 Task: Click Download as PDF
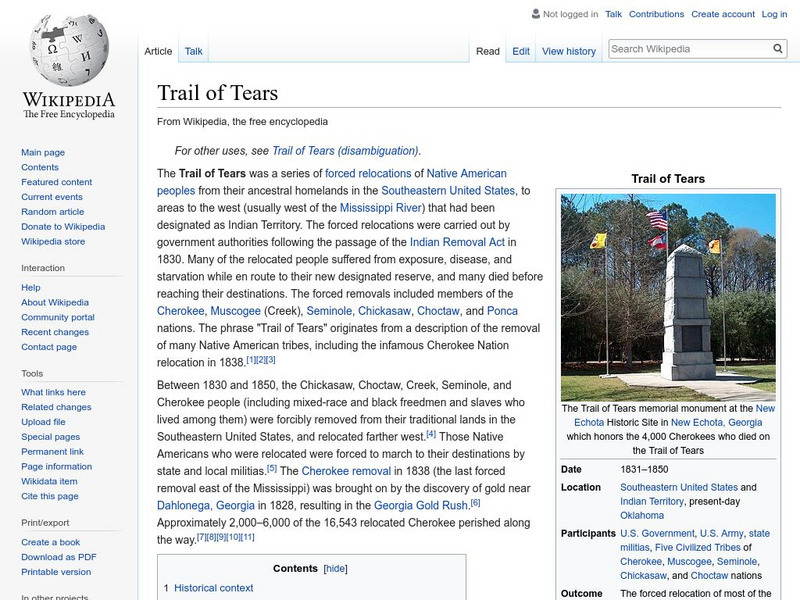[59, 557]
